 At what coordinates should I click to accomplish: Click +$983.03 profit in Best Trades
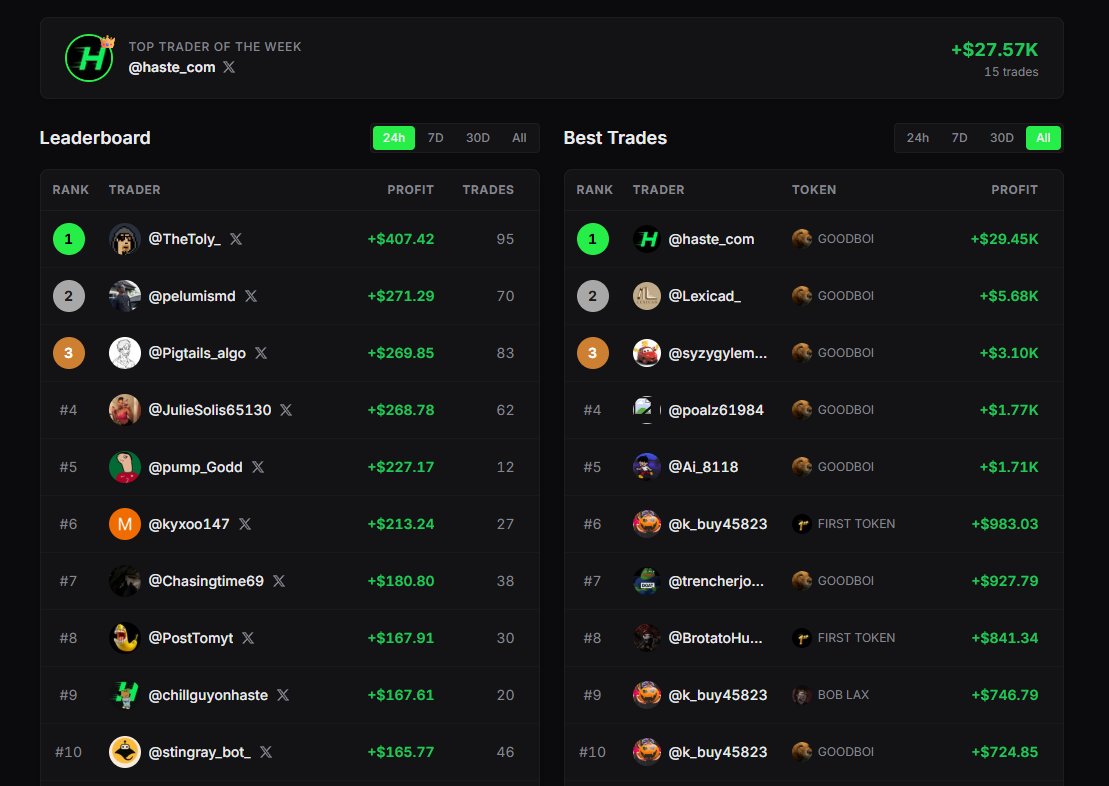pos(1004,524)
